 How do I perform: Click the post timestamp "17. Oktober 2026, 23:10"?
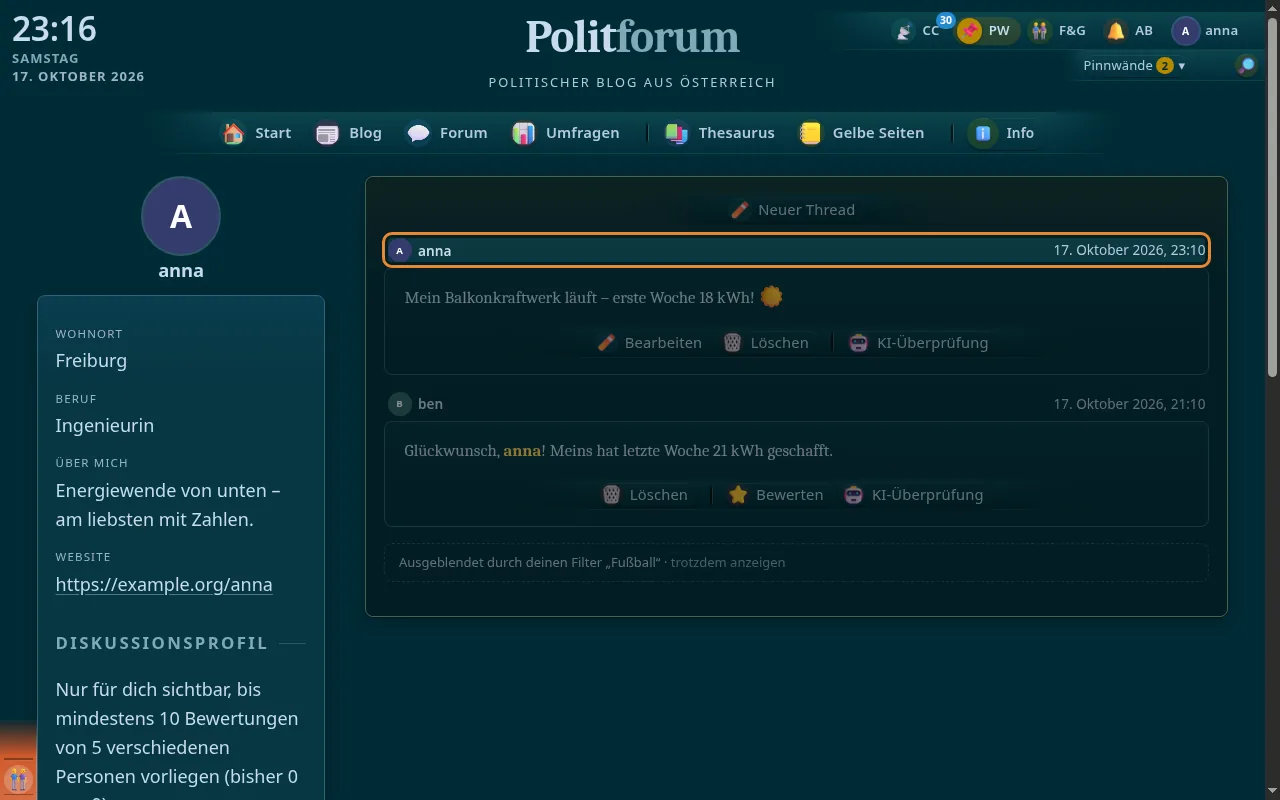1129,251
